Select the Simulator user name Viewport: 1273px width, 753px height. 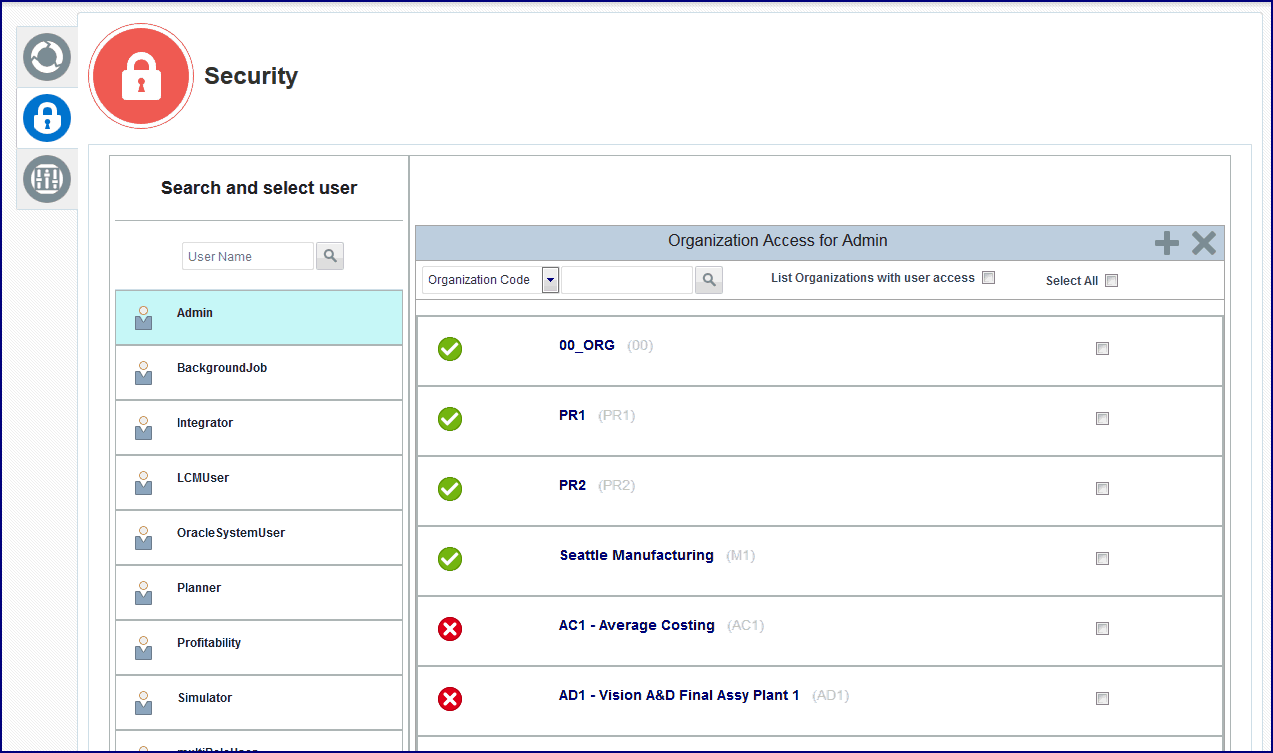point(205,698)
